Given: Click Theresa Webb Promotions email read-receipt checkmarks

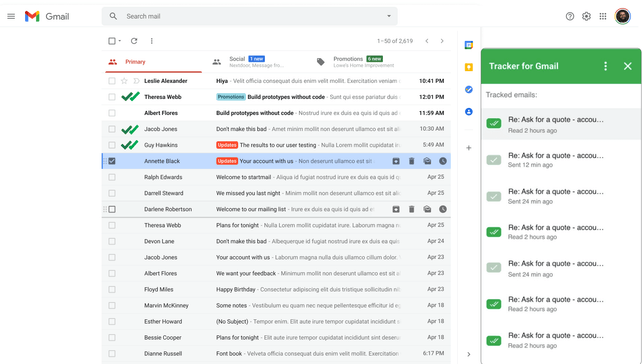Looking at the screenshot, I should point(130,97).
